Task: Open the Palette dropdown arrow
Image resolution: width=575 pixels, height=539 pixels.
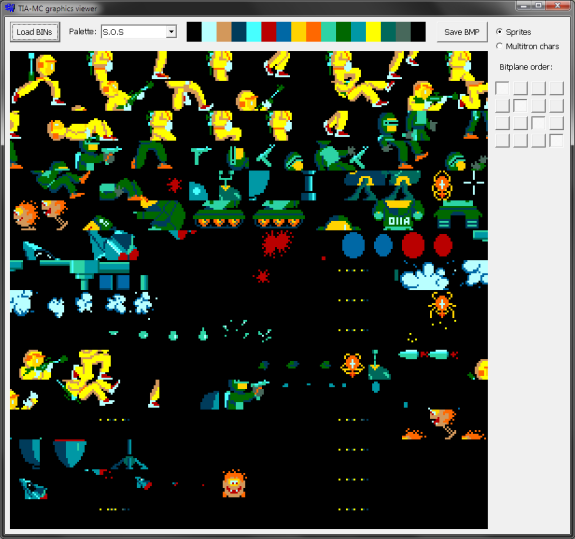Action: tap(171, 32)
